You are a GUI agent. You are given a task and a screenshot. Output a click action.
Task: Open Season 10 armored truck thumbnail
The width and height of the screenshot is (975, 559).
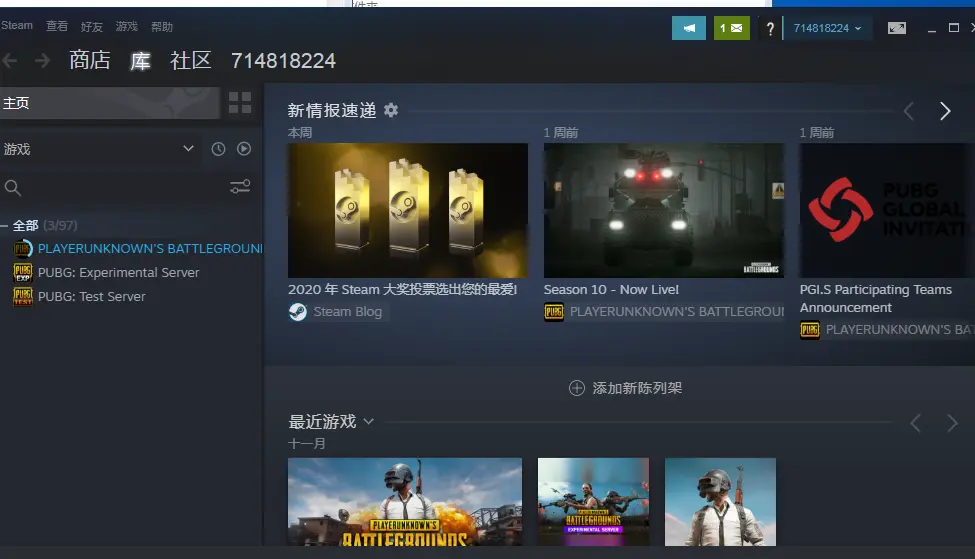[663, 210]
